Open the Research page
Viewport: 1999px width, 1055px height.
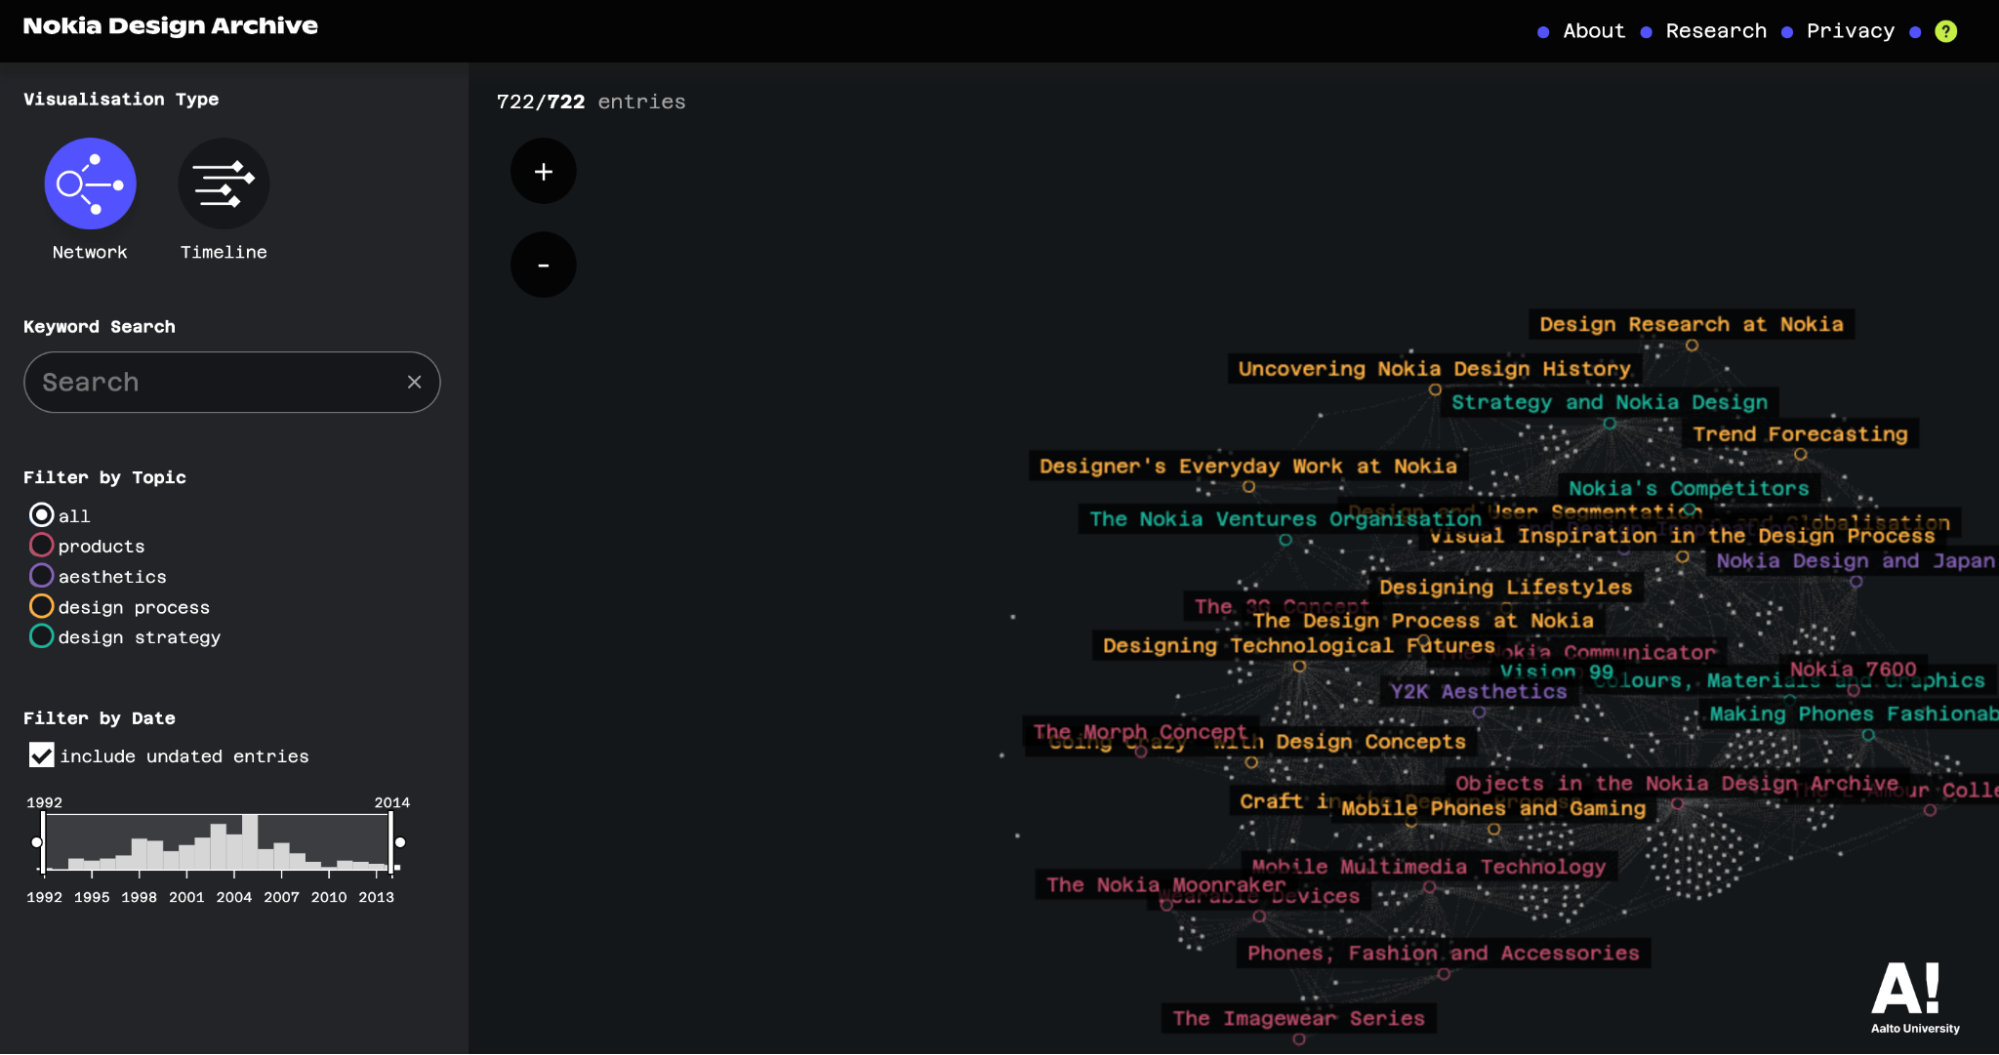1715,31
